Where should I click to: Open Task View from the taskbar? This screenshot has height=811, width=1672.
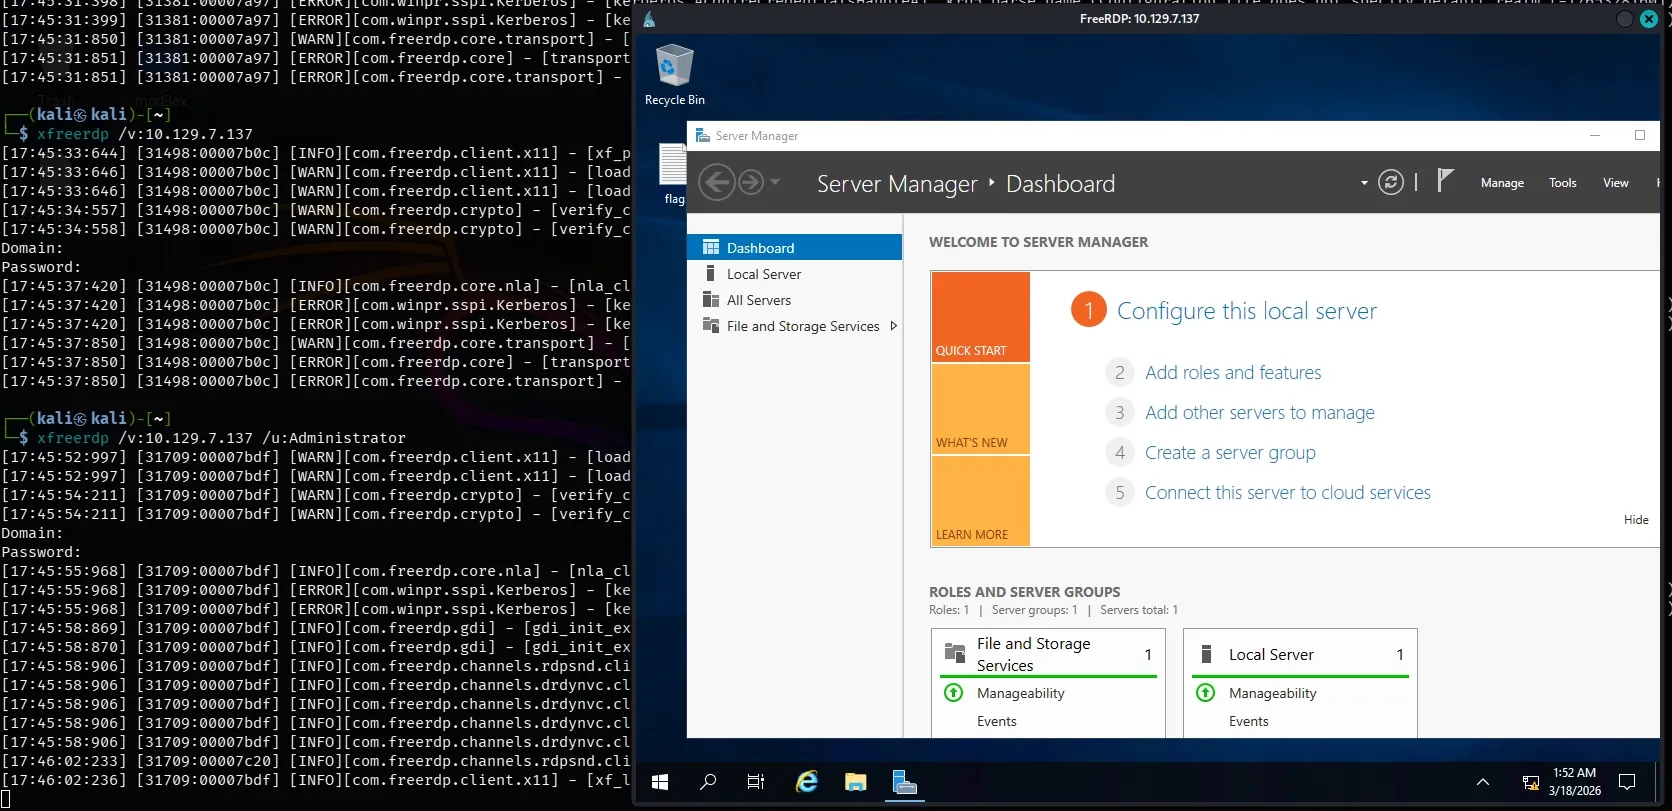tap(756, 782)
